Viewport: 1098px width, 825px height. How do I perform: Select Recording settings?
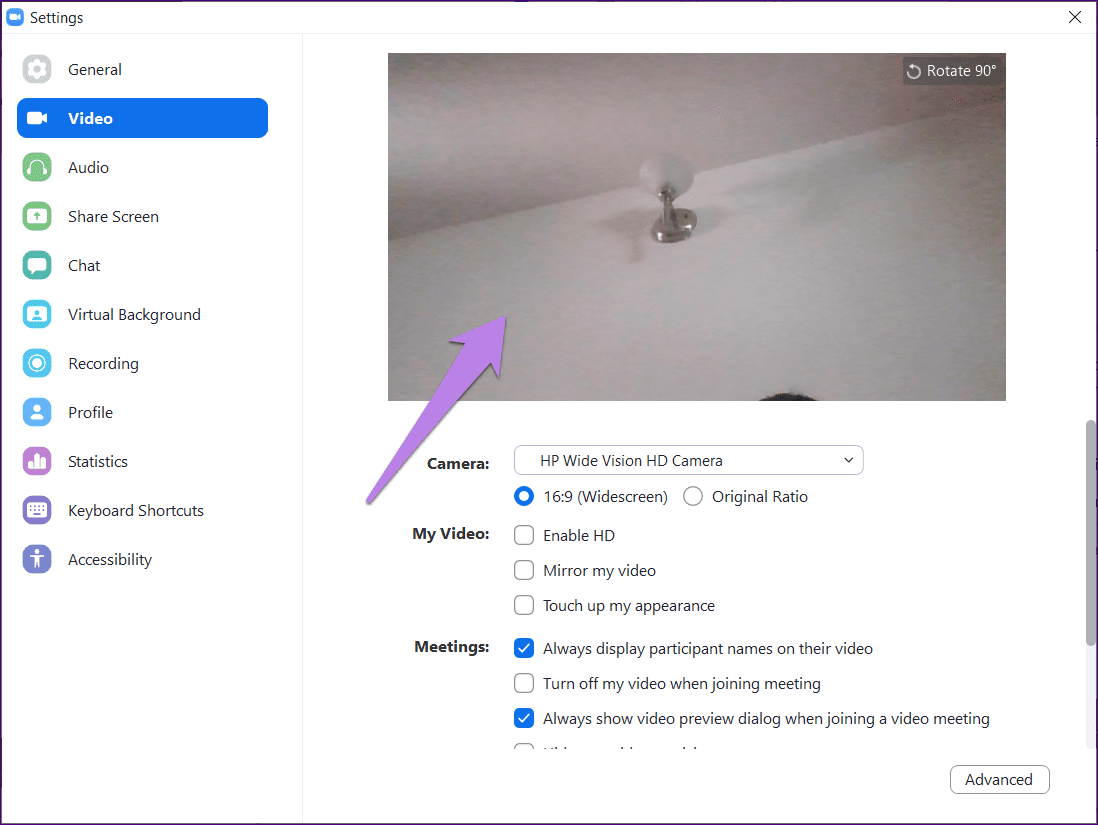click(104, 363)
